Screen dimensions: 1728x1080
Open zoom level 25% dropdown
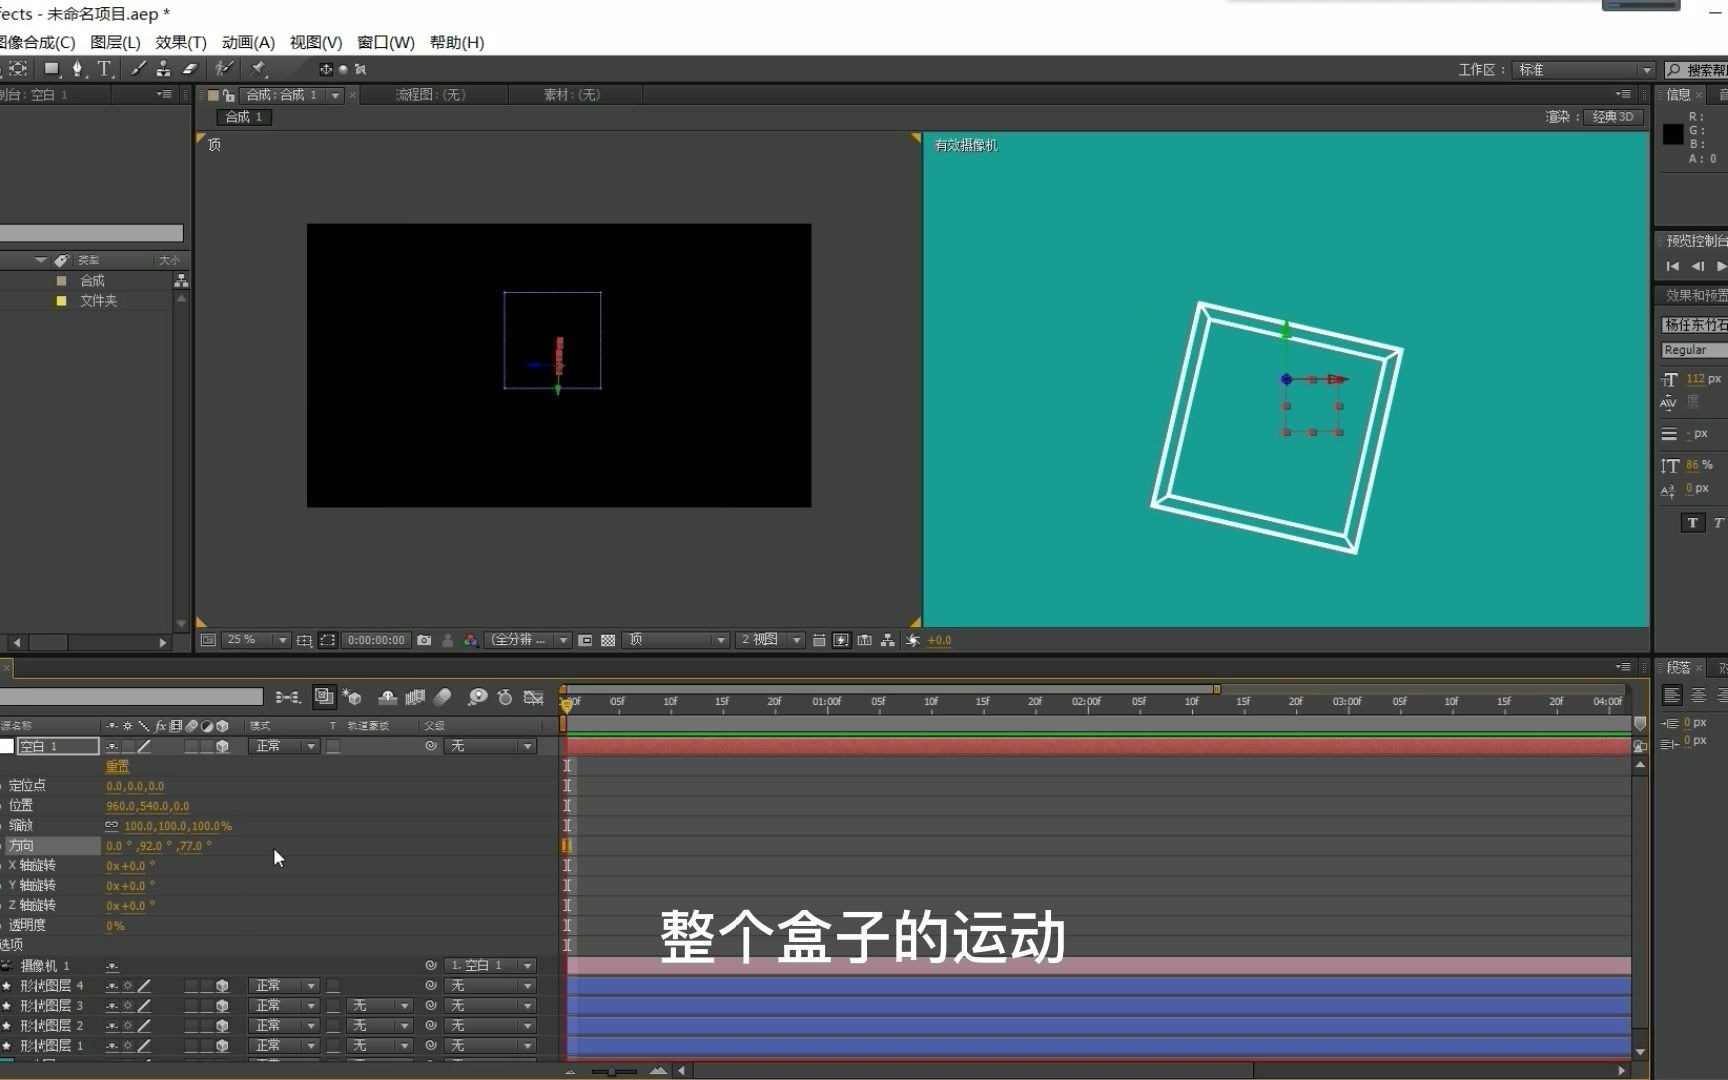[256, 640]
